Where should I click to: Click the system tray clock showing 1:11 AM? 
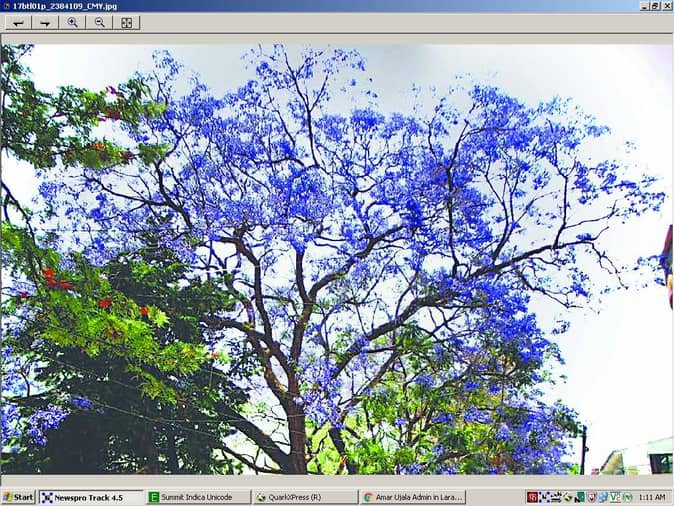point(653,497)
